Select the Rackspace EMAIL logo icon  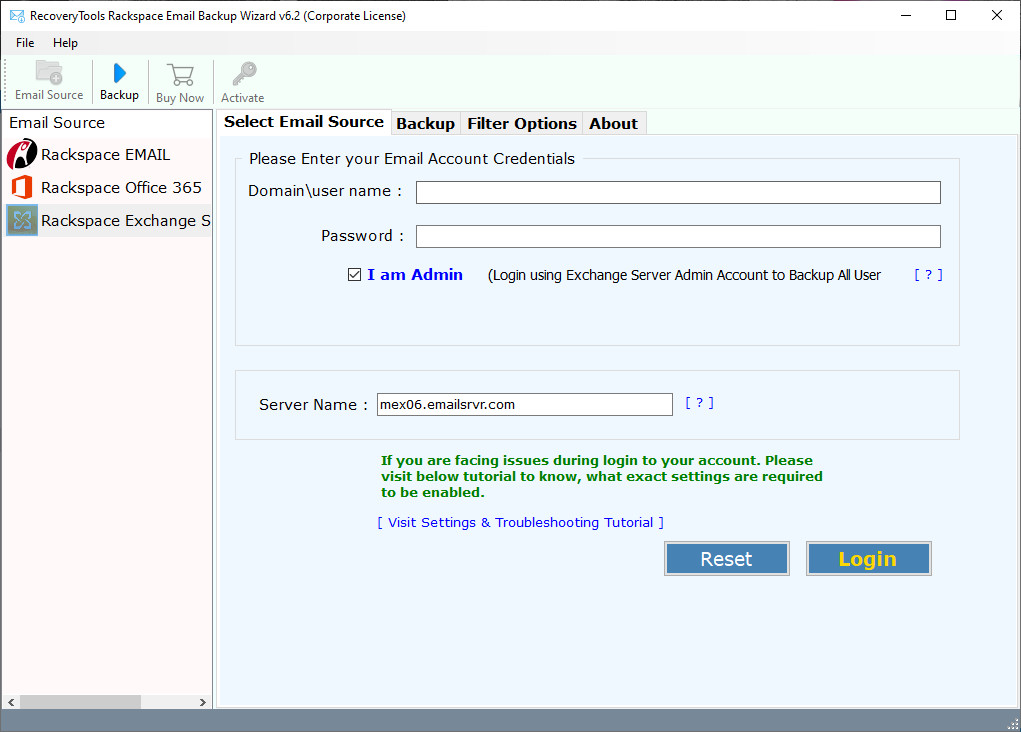pos(22,154)
